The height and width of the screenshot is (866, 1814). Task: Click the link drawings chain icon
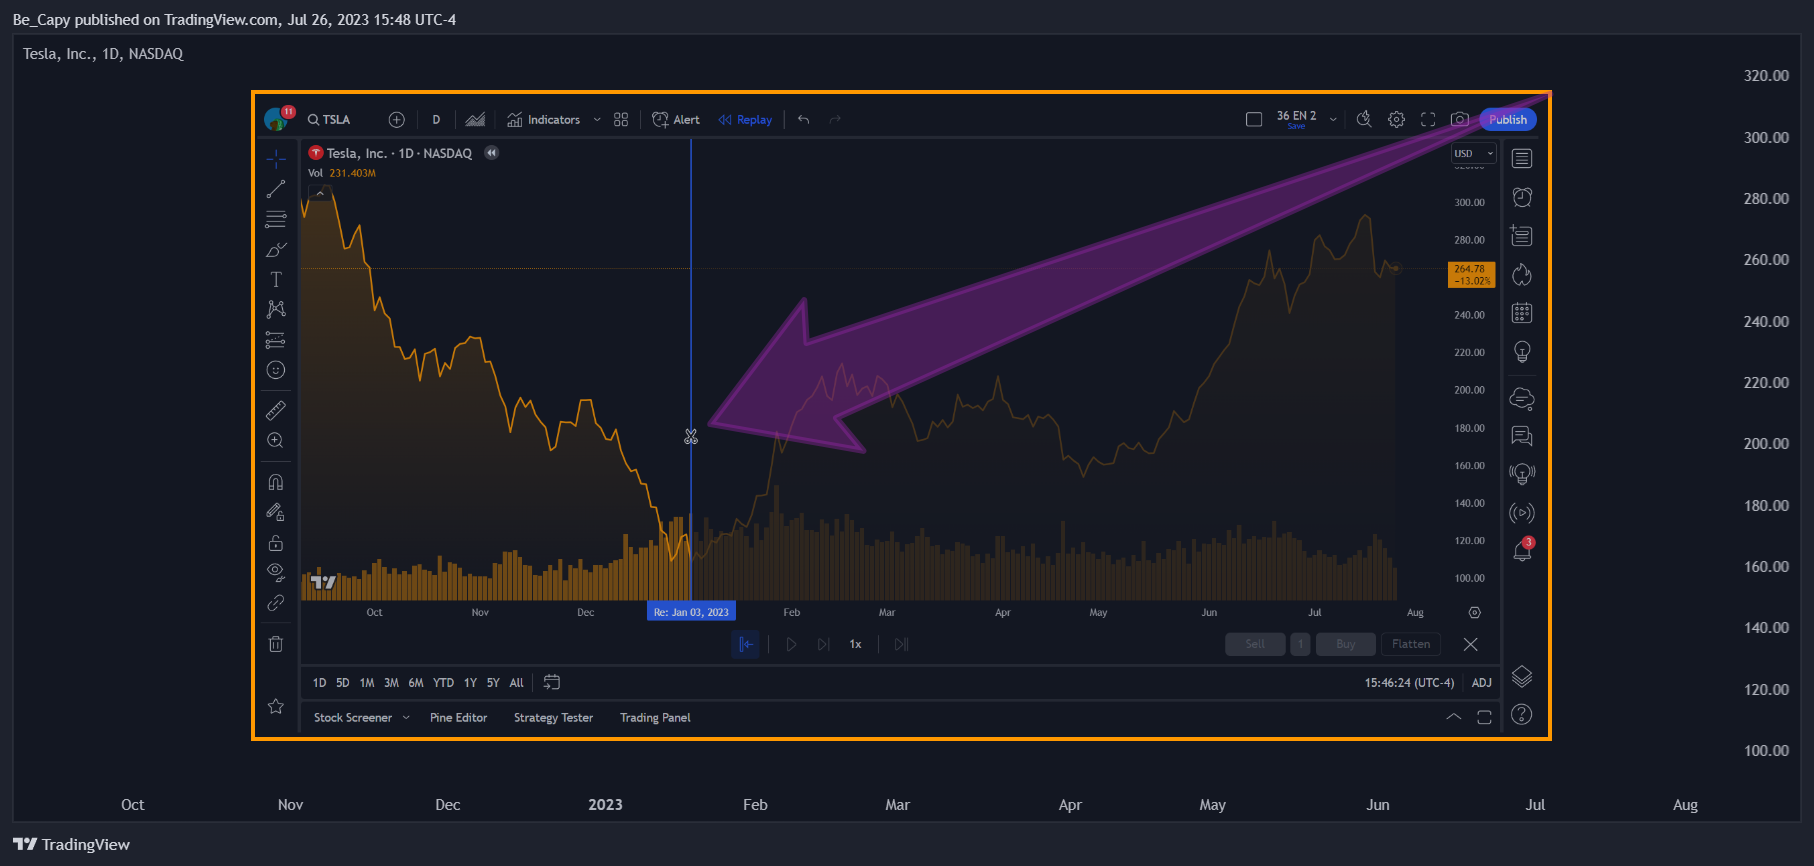click(x=276, y=603)
